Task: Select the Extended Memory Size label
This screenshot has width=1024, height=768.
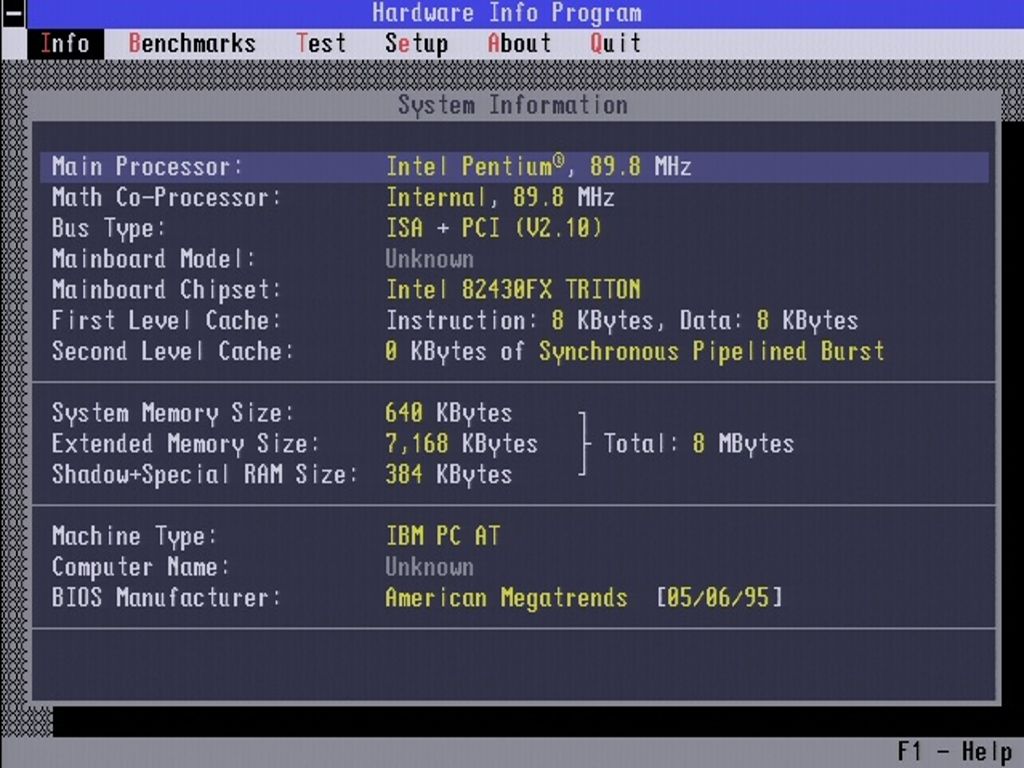Action: 185,443
